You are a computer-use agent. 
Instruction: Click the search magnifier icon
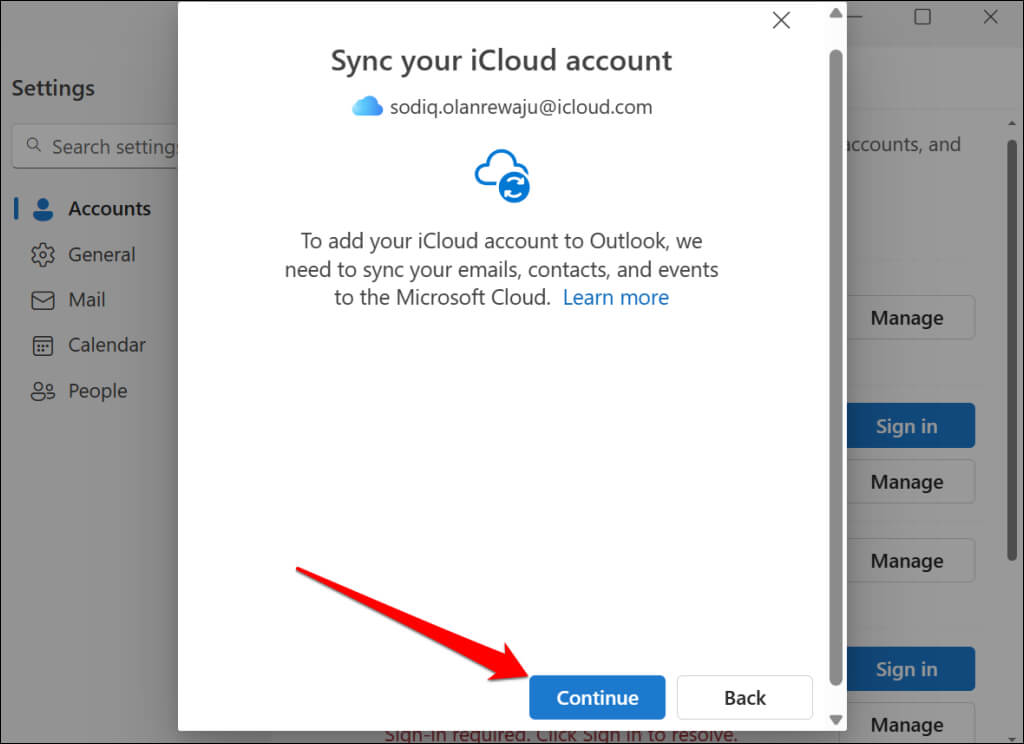[x=34, y=145]
